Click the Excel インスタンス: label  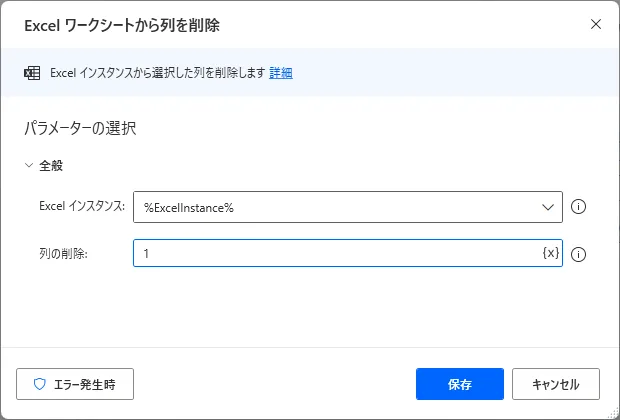(x=81, y=207)
